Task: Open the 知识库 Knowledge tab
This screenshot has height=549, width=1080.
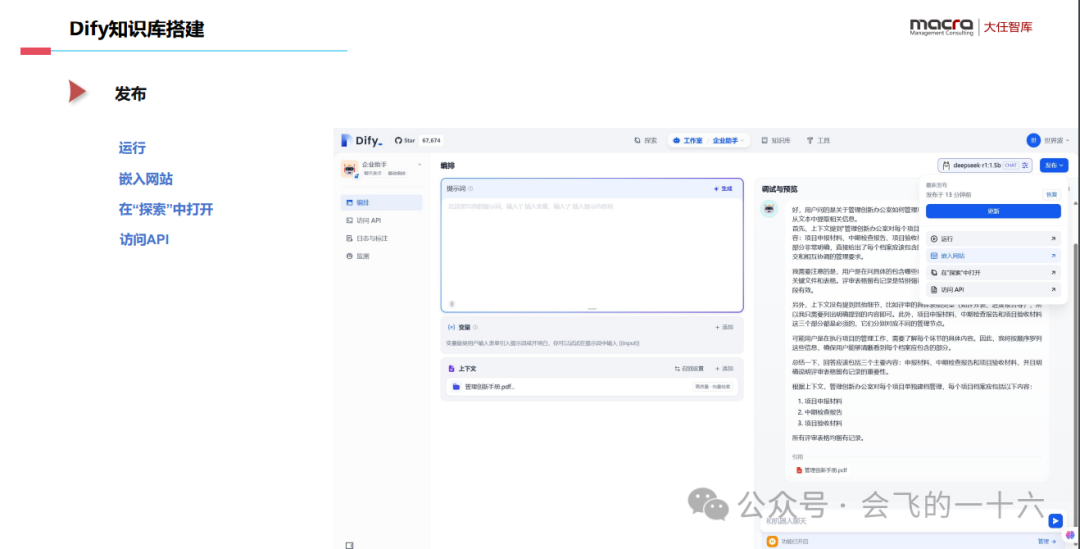Action: [x=776, y=141]
